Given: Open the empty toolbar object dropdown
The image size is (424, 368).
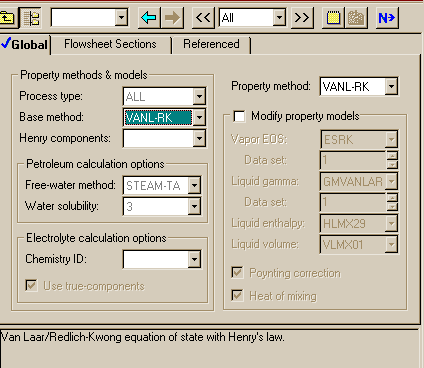Looking at the screenshot, I should pos(122,17).
